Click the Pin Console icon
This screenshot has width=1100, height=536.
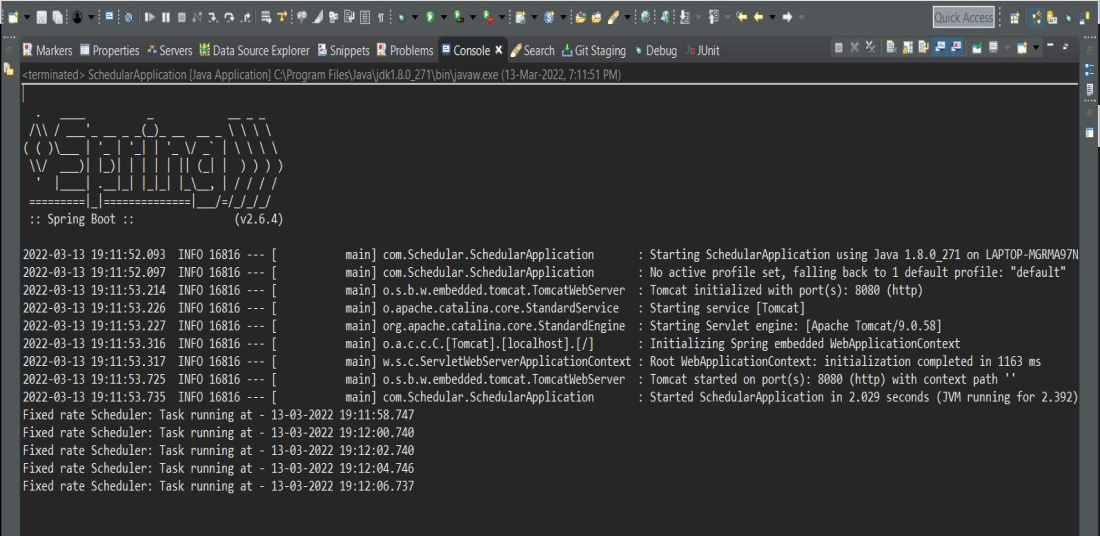click(x=977, y=47)
